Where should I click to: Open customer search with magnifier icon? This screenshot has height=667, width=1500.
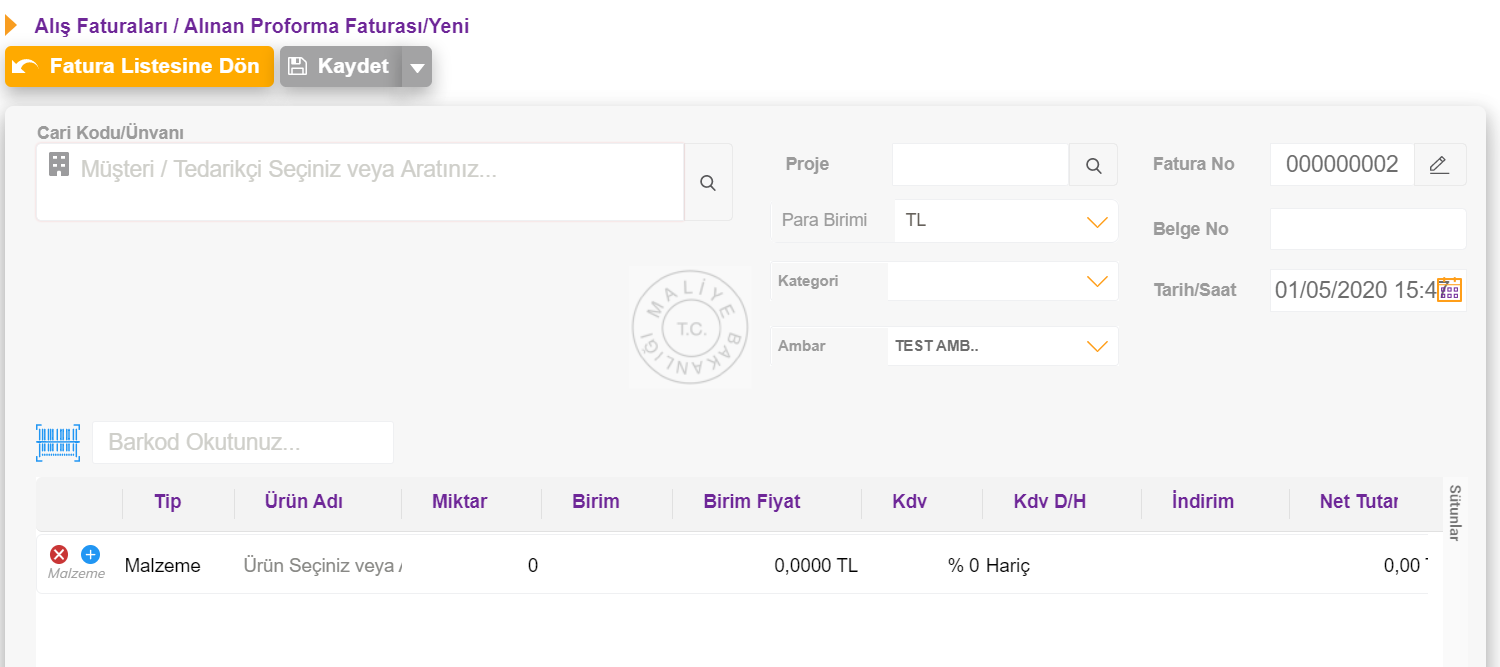pos(708,183)
